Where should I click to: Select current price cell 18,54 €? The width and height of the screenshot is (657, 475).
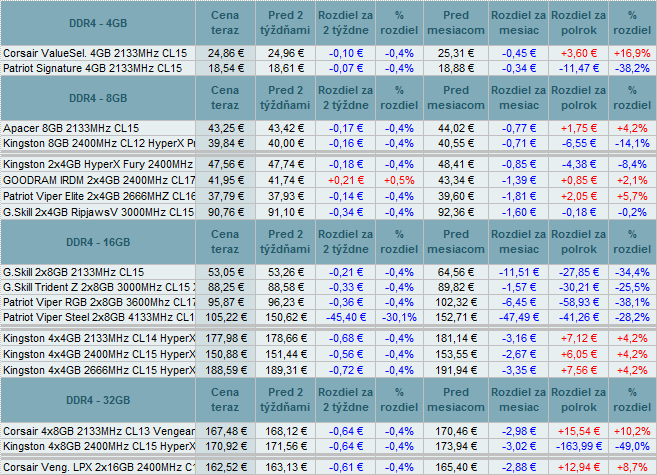tap(225, 68)
